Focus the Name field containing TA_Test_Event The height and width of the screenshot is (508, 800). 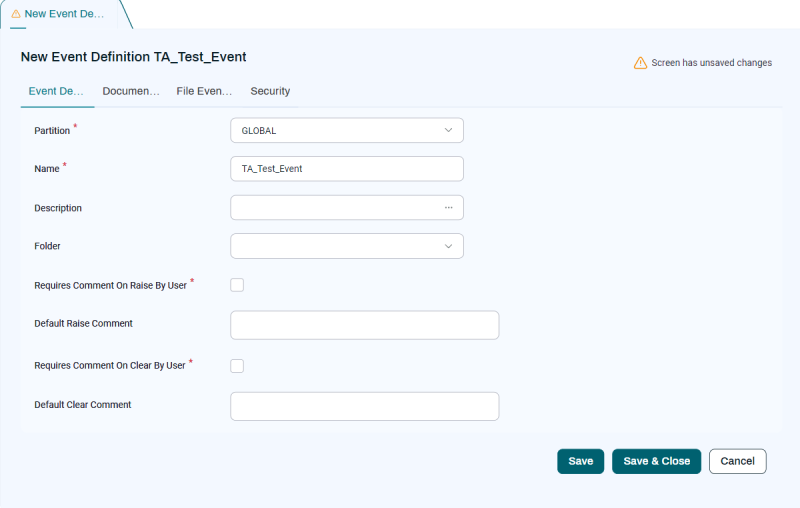click(346, 169)
